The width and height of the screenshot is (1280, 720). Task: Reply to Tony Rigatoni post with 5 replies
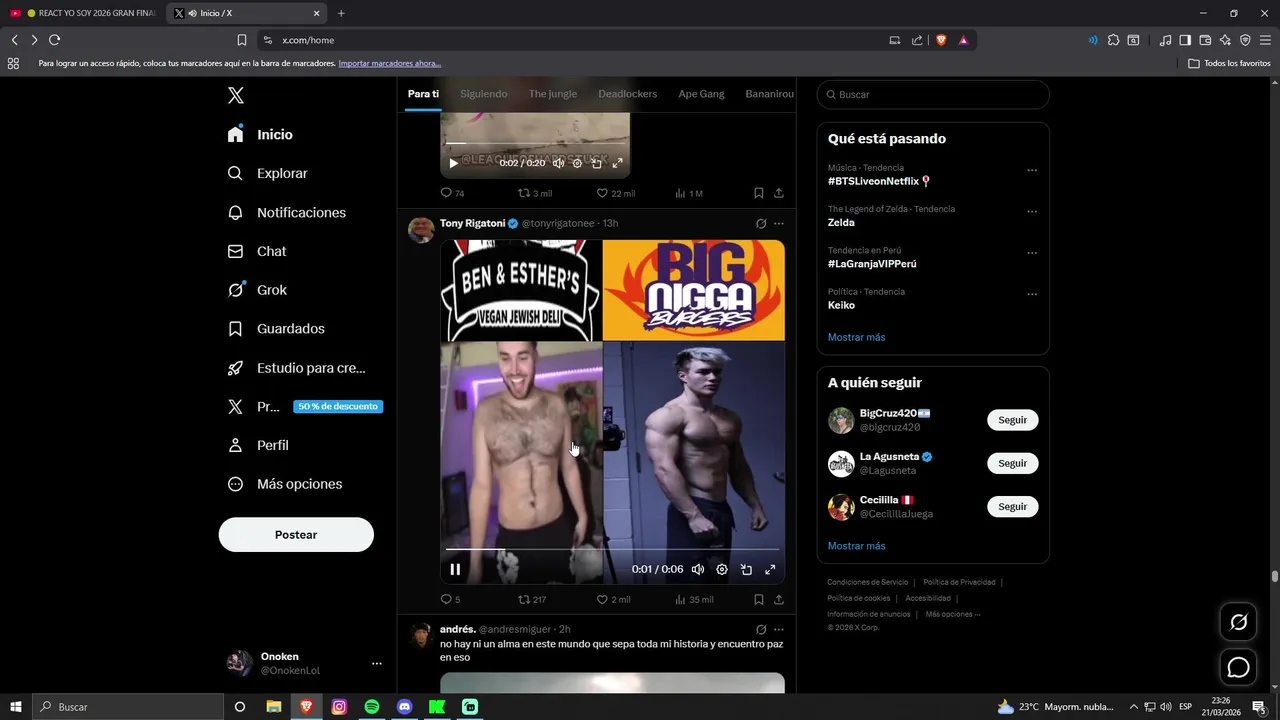[450, 600]
